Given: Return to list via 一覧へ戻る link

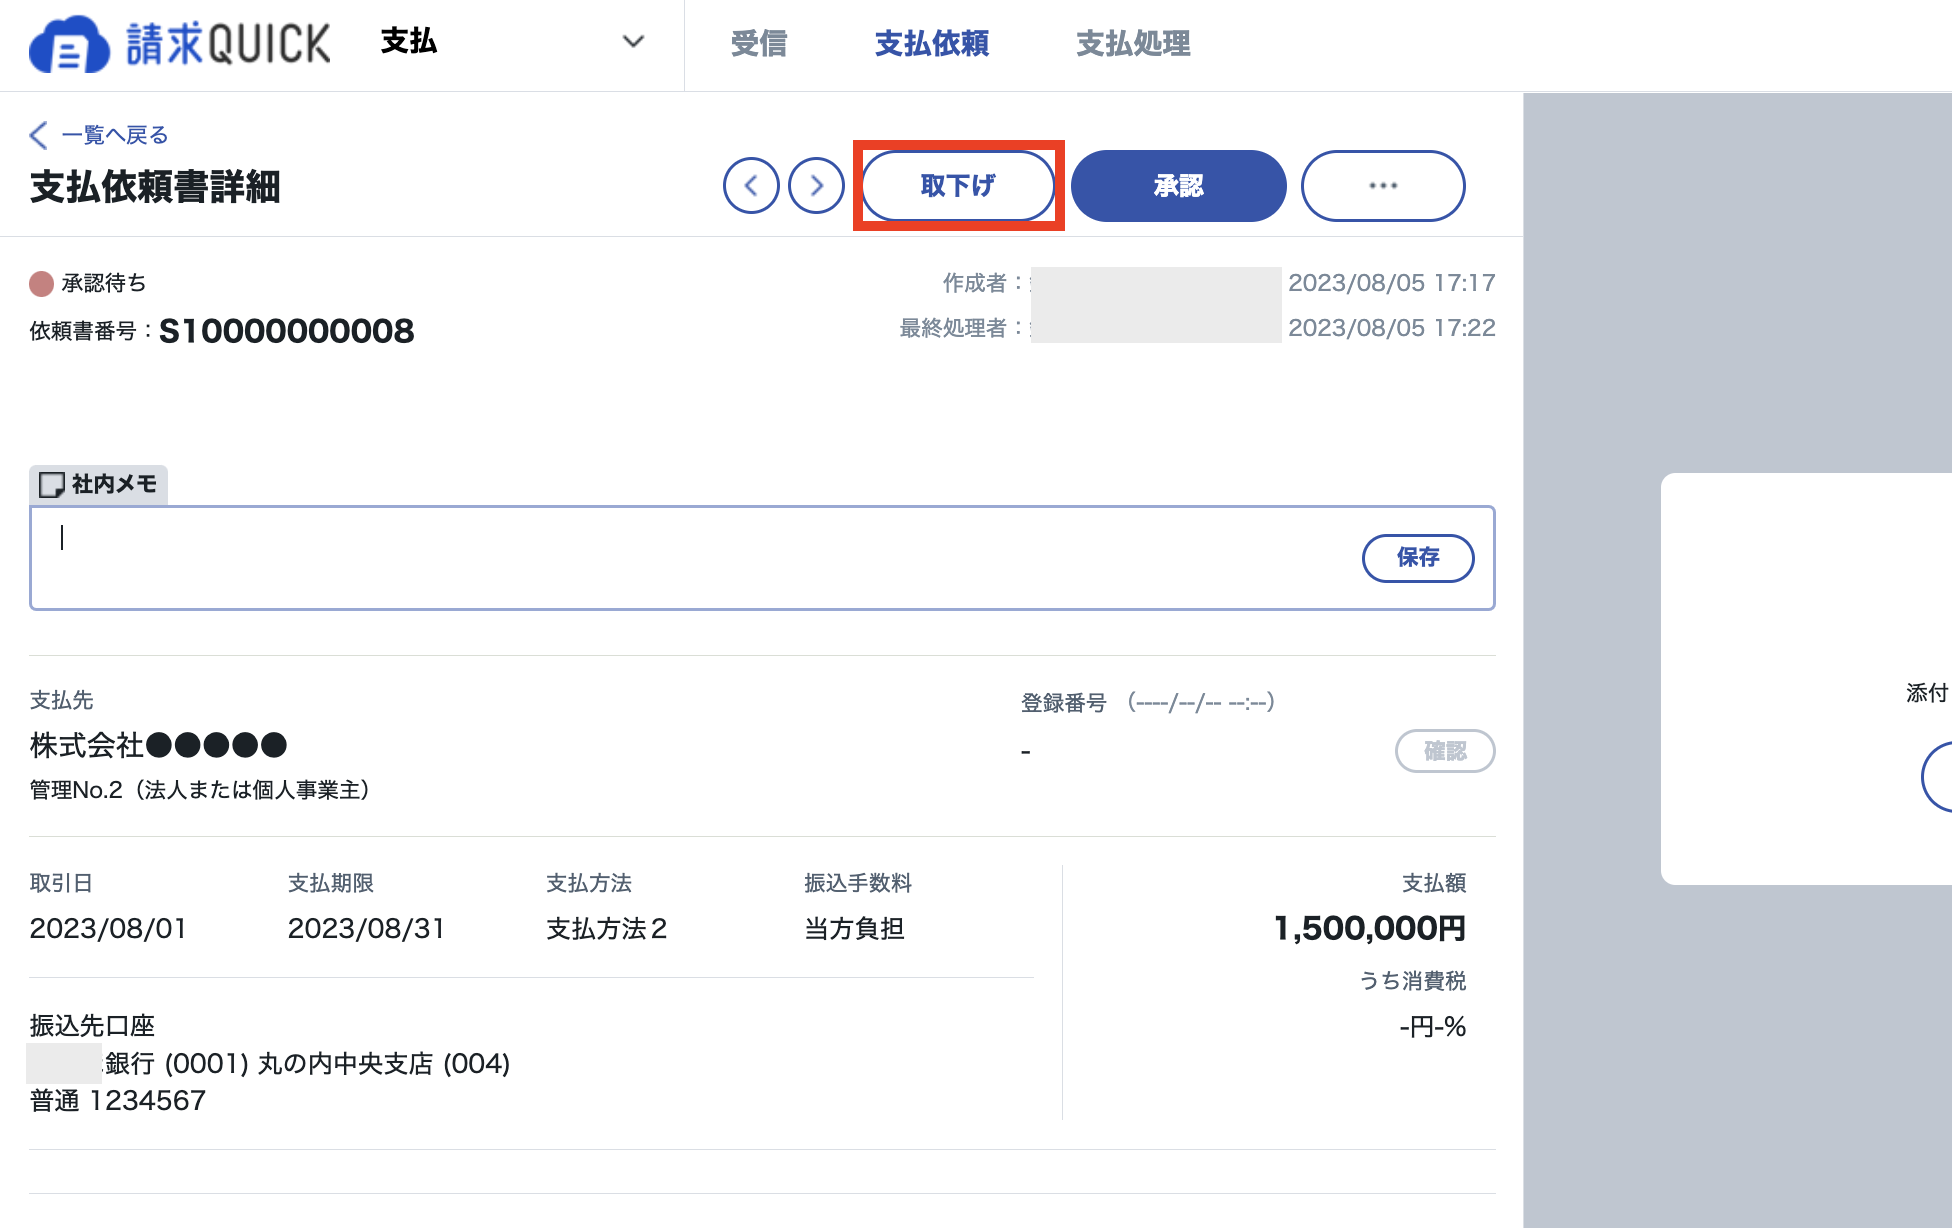Looking at the screenshot, I should click(x=115, y=135).
